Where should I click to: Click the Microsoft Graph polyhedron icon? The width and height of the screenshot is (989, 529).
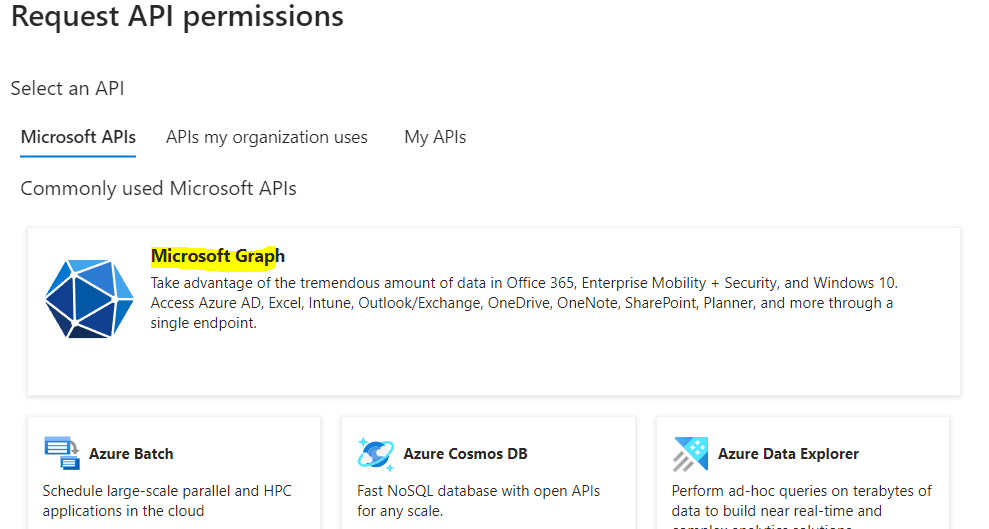click(x=89, y=299)
